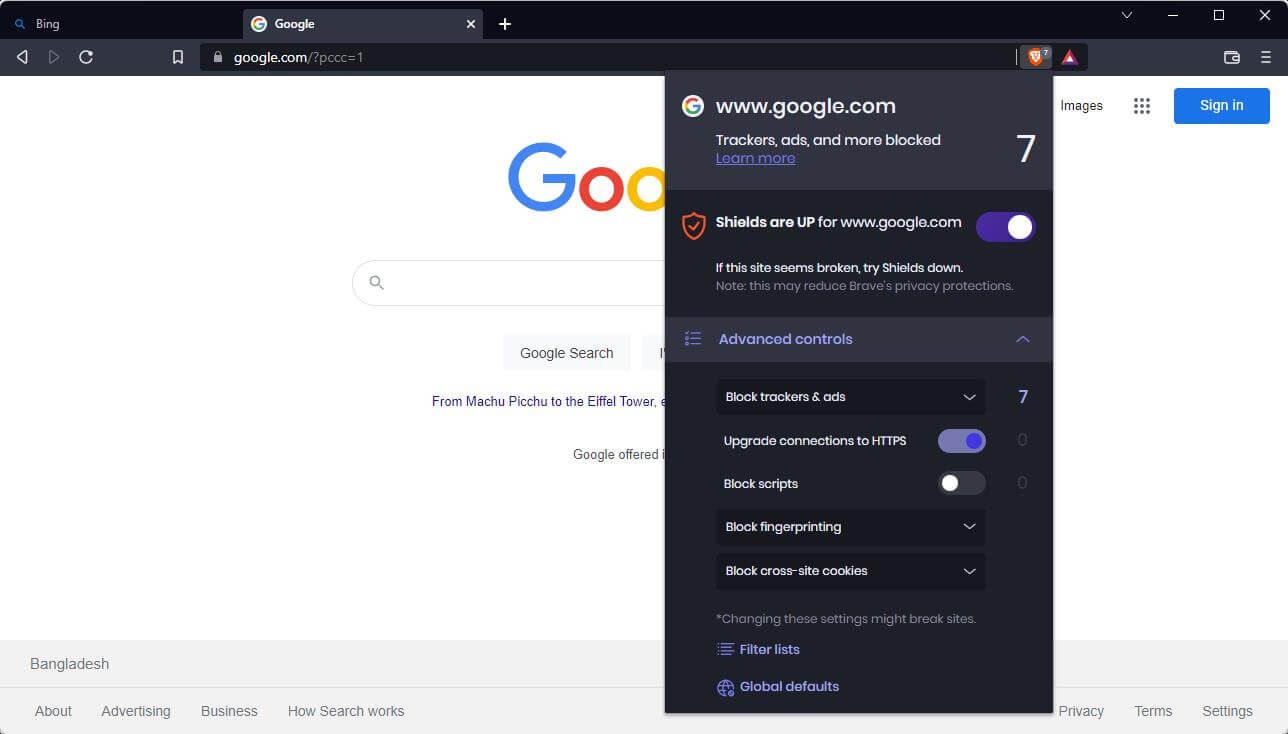Open the Images link
Image resolution: width=1288 pixels, height=734 pixels.
1081,106
